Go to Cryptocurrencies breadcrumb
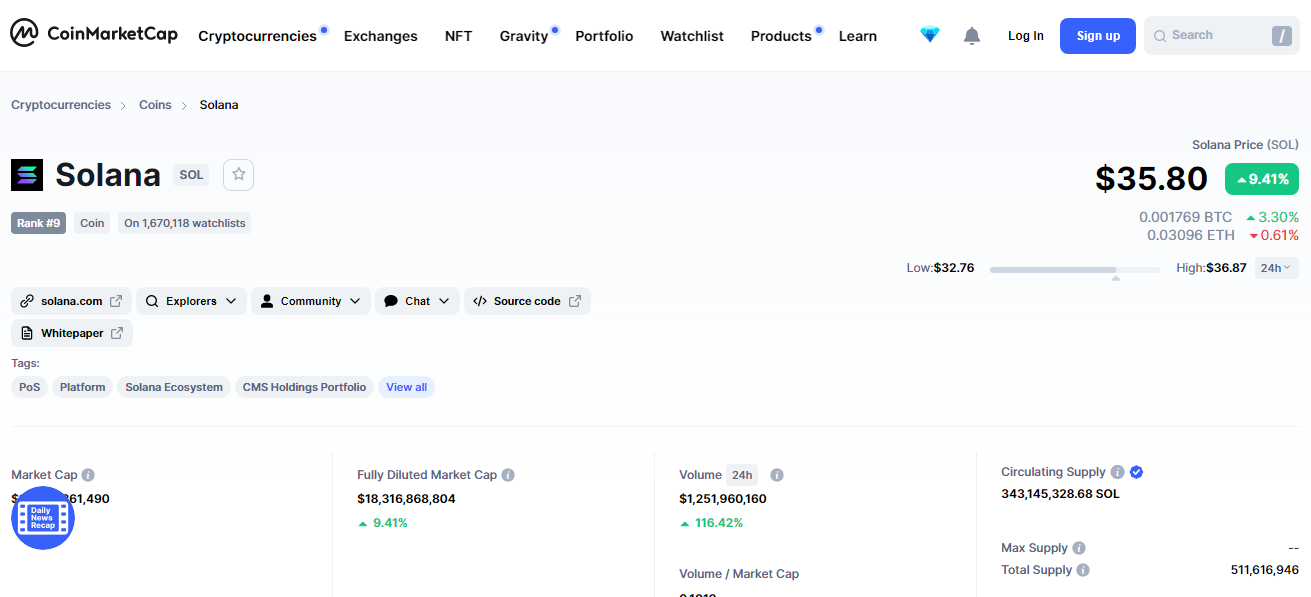 click(61, 105)
